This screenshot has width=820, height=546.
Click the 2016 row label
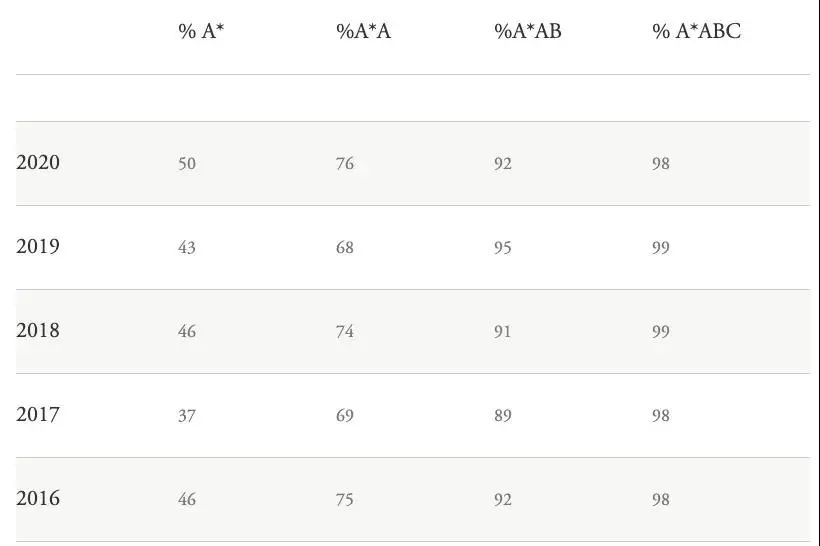(38, 498)
